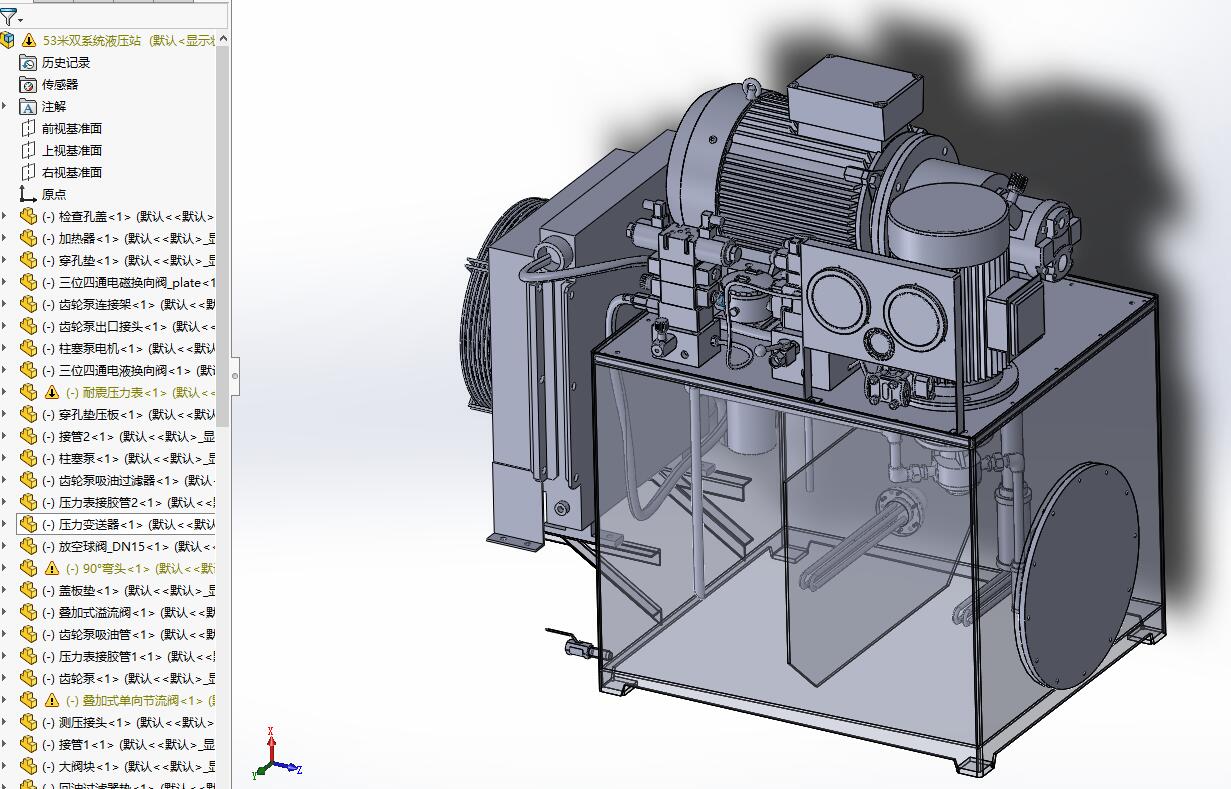Expand the 注解 annotations folder
The image size is (1231, 789).
[x=5, y=106]
